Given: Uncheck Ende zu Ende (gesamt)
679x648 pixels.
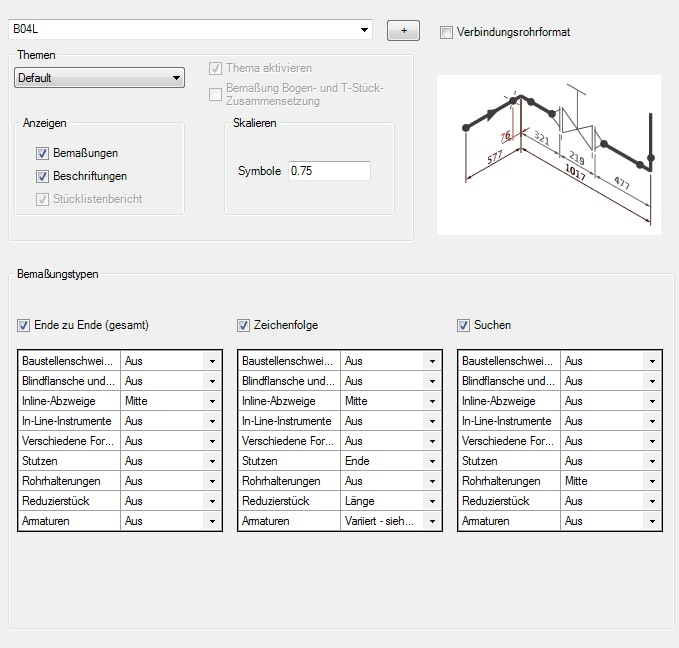Looking at the screenshot, I should 23,325.
